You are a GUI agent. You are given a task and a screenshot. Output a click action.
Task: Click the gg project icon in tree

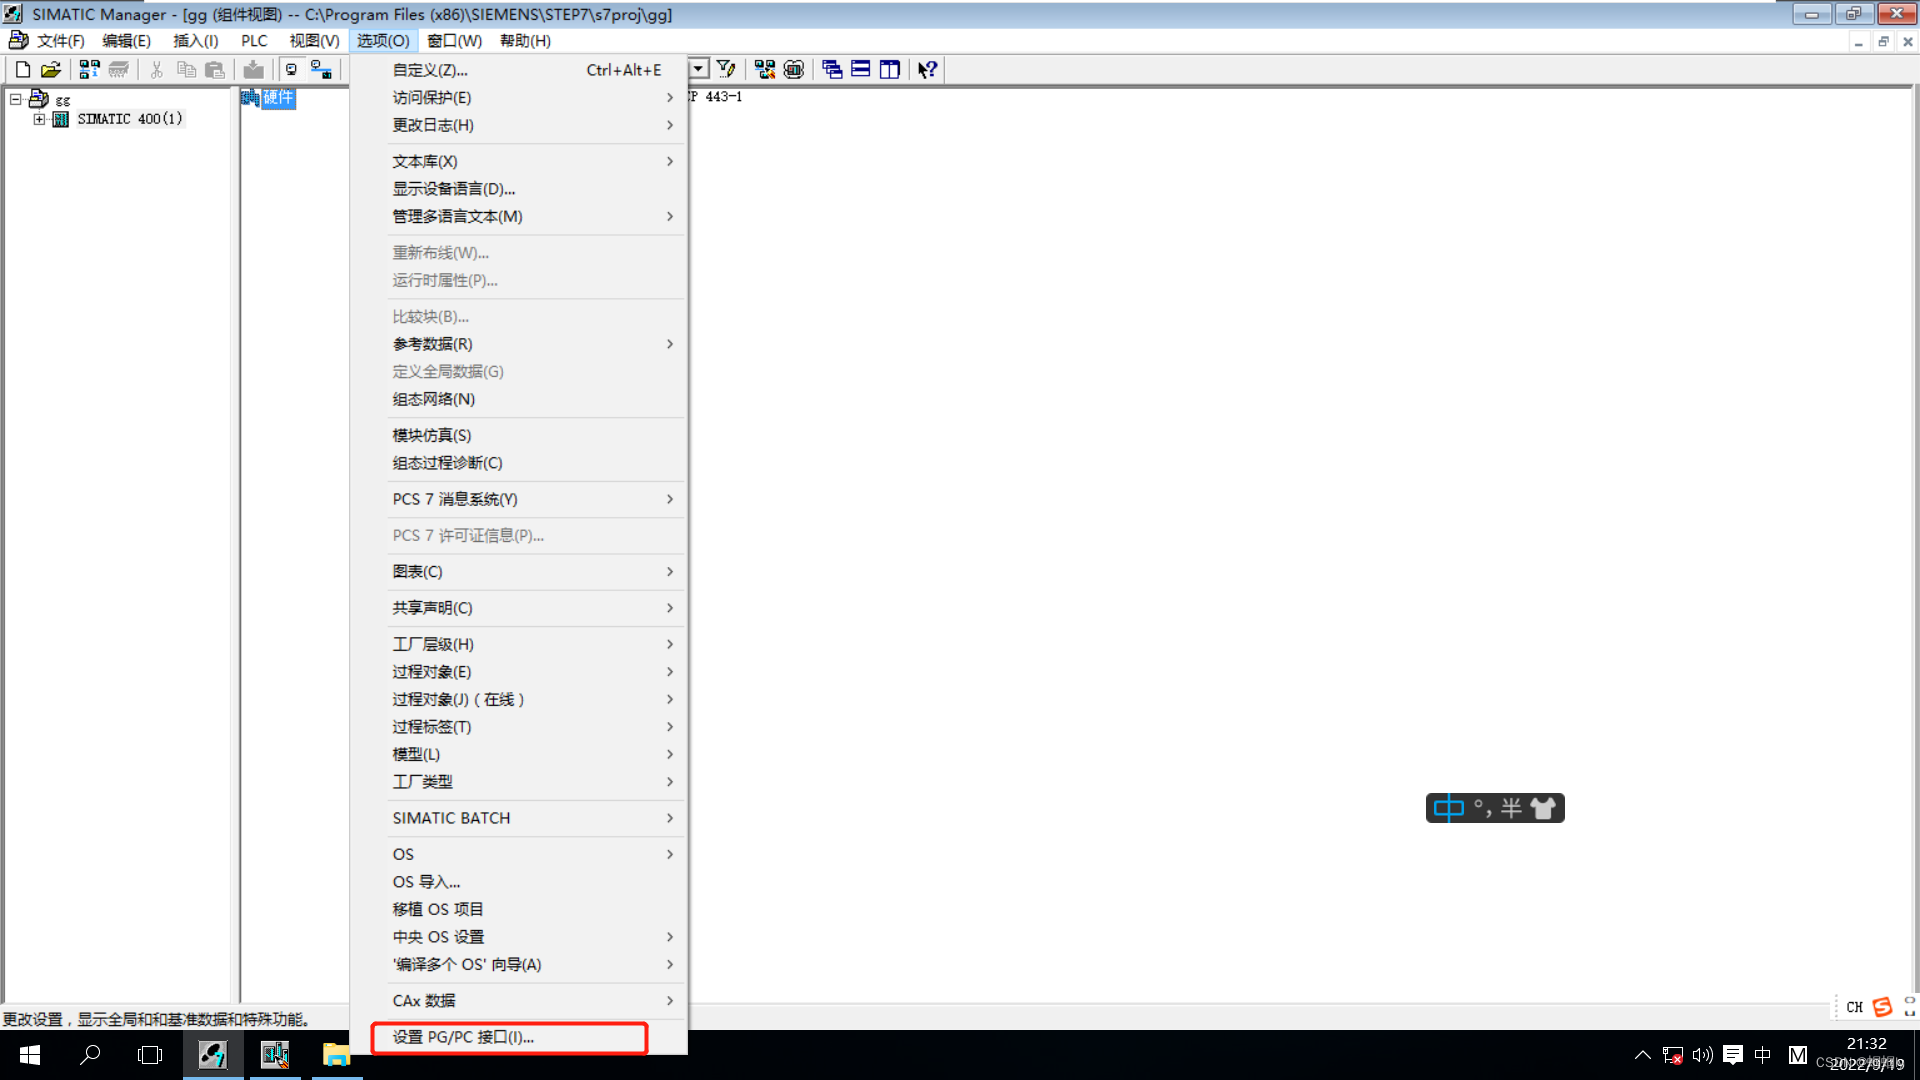39,99
